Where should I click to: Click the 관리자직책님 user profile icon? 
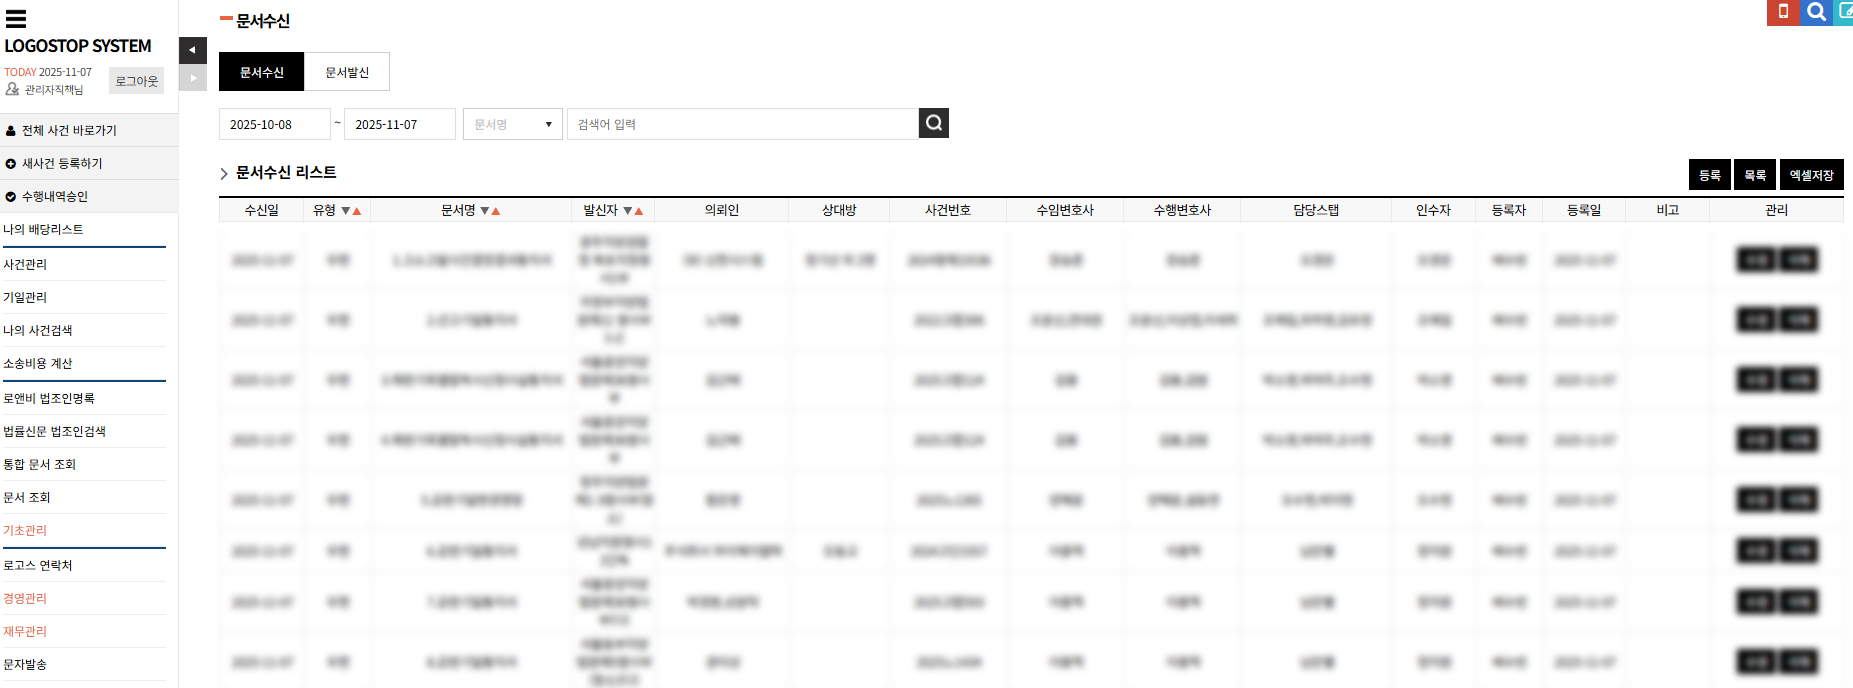12,90
